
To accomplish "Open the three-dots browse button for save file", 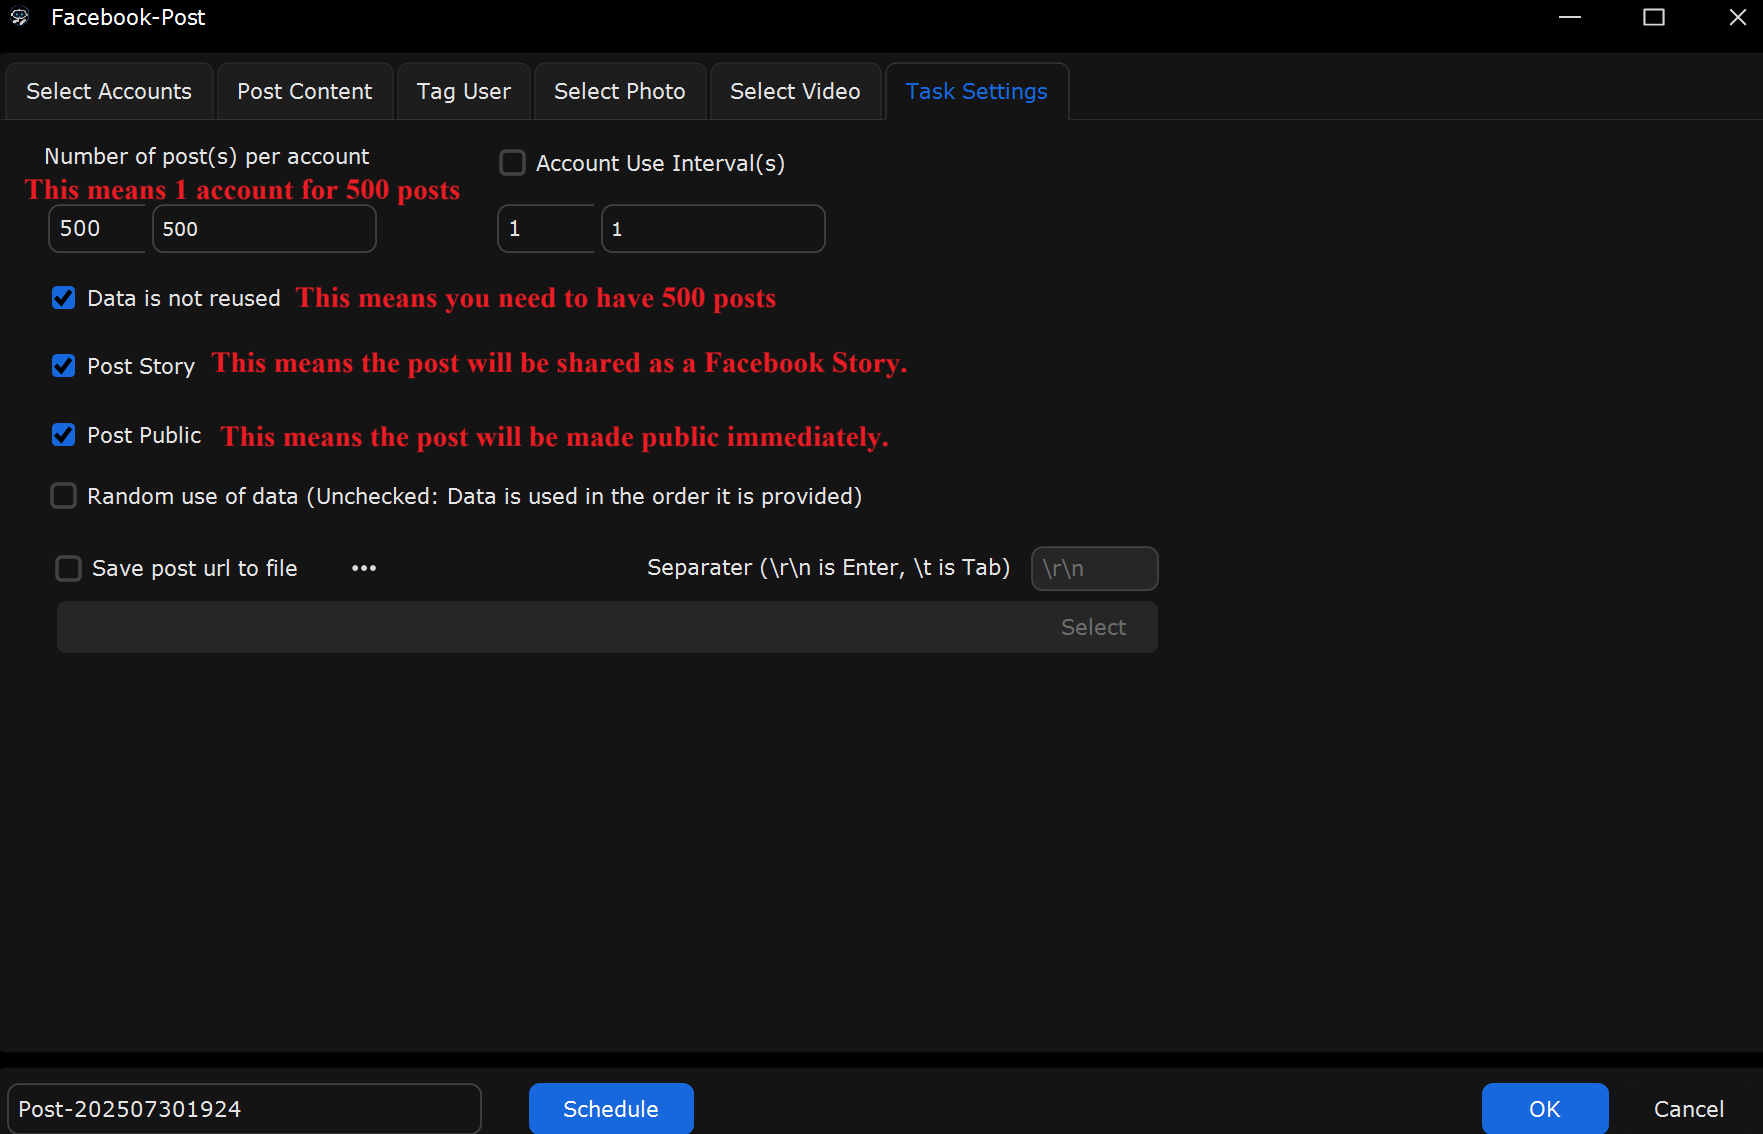I will point(364,568).
